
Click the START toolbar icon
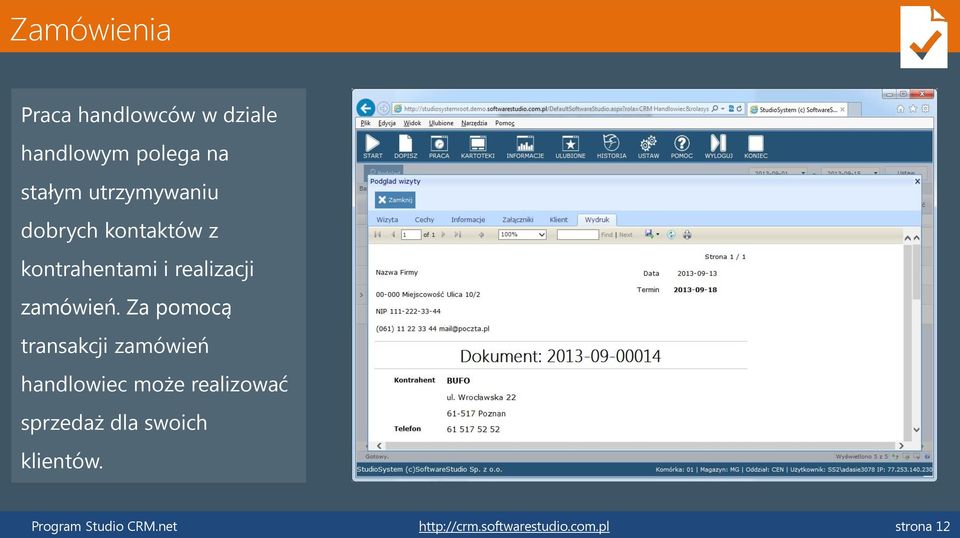pyautogui.click(x=372, y=146)
